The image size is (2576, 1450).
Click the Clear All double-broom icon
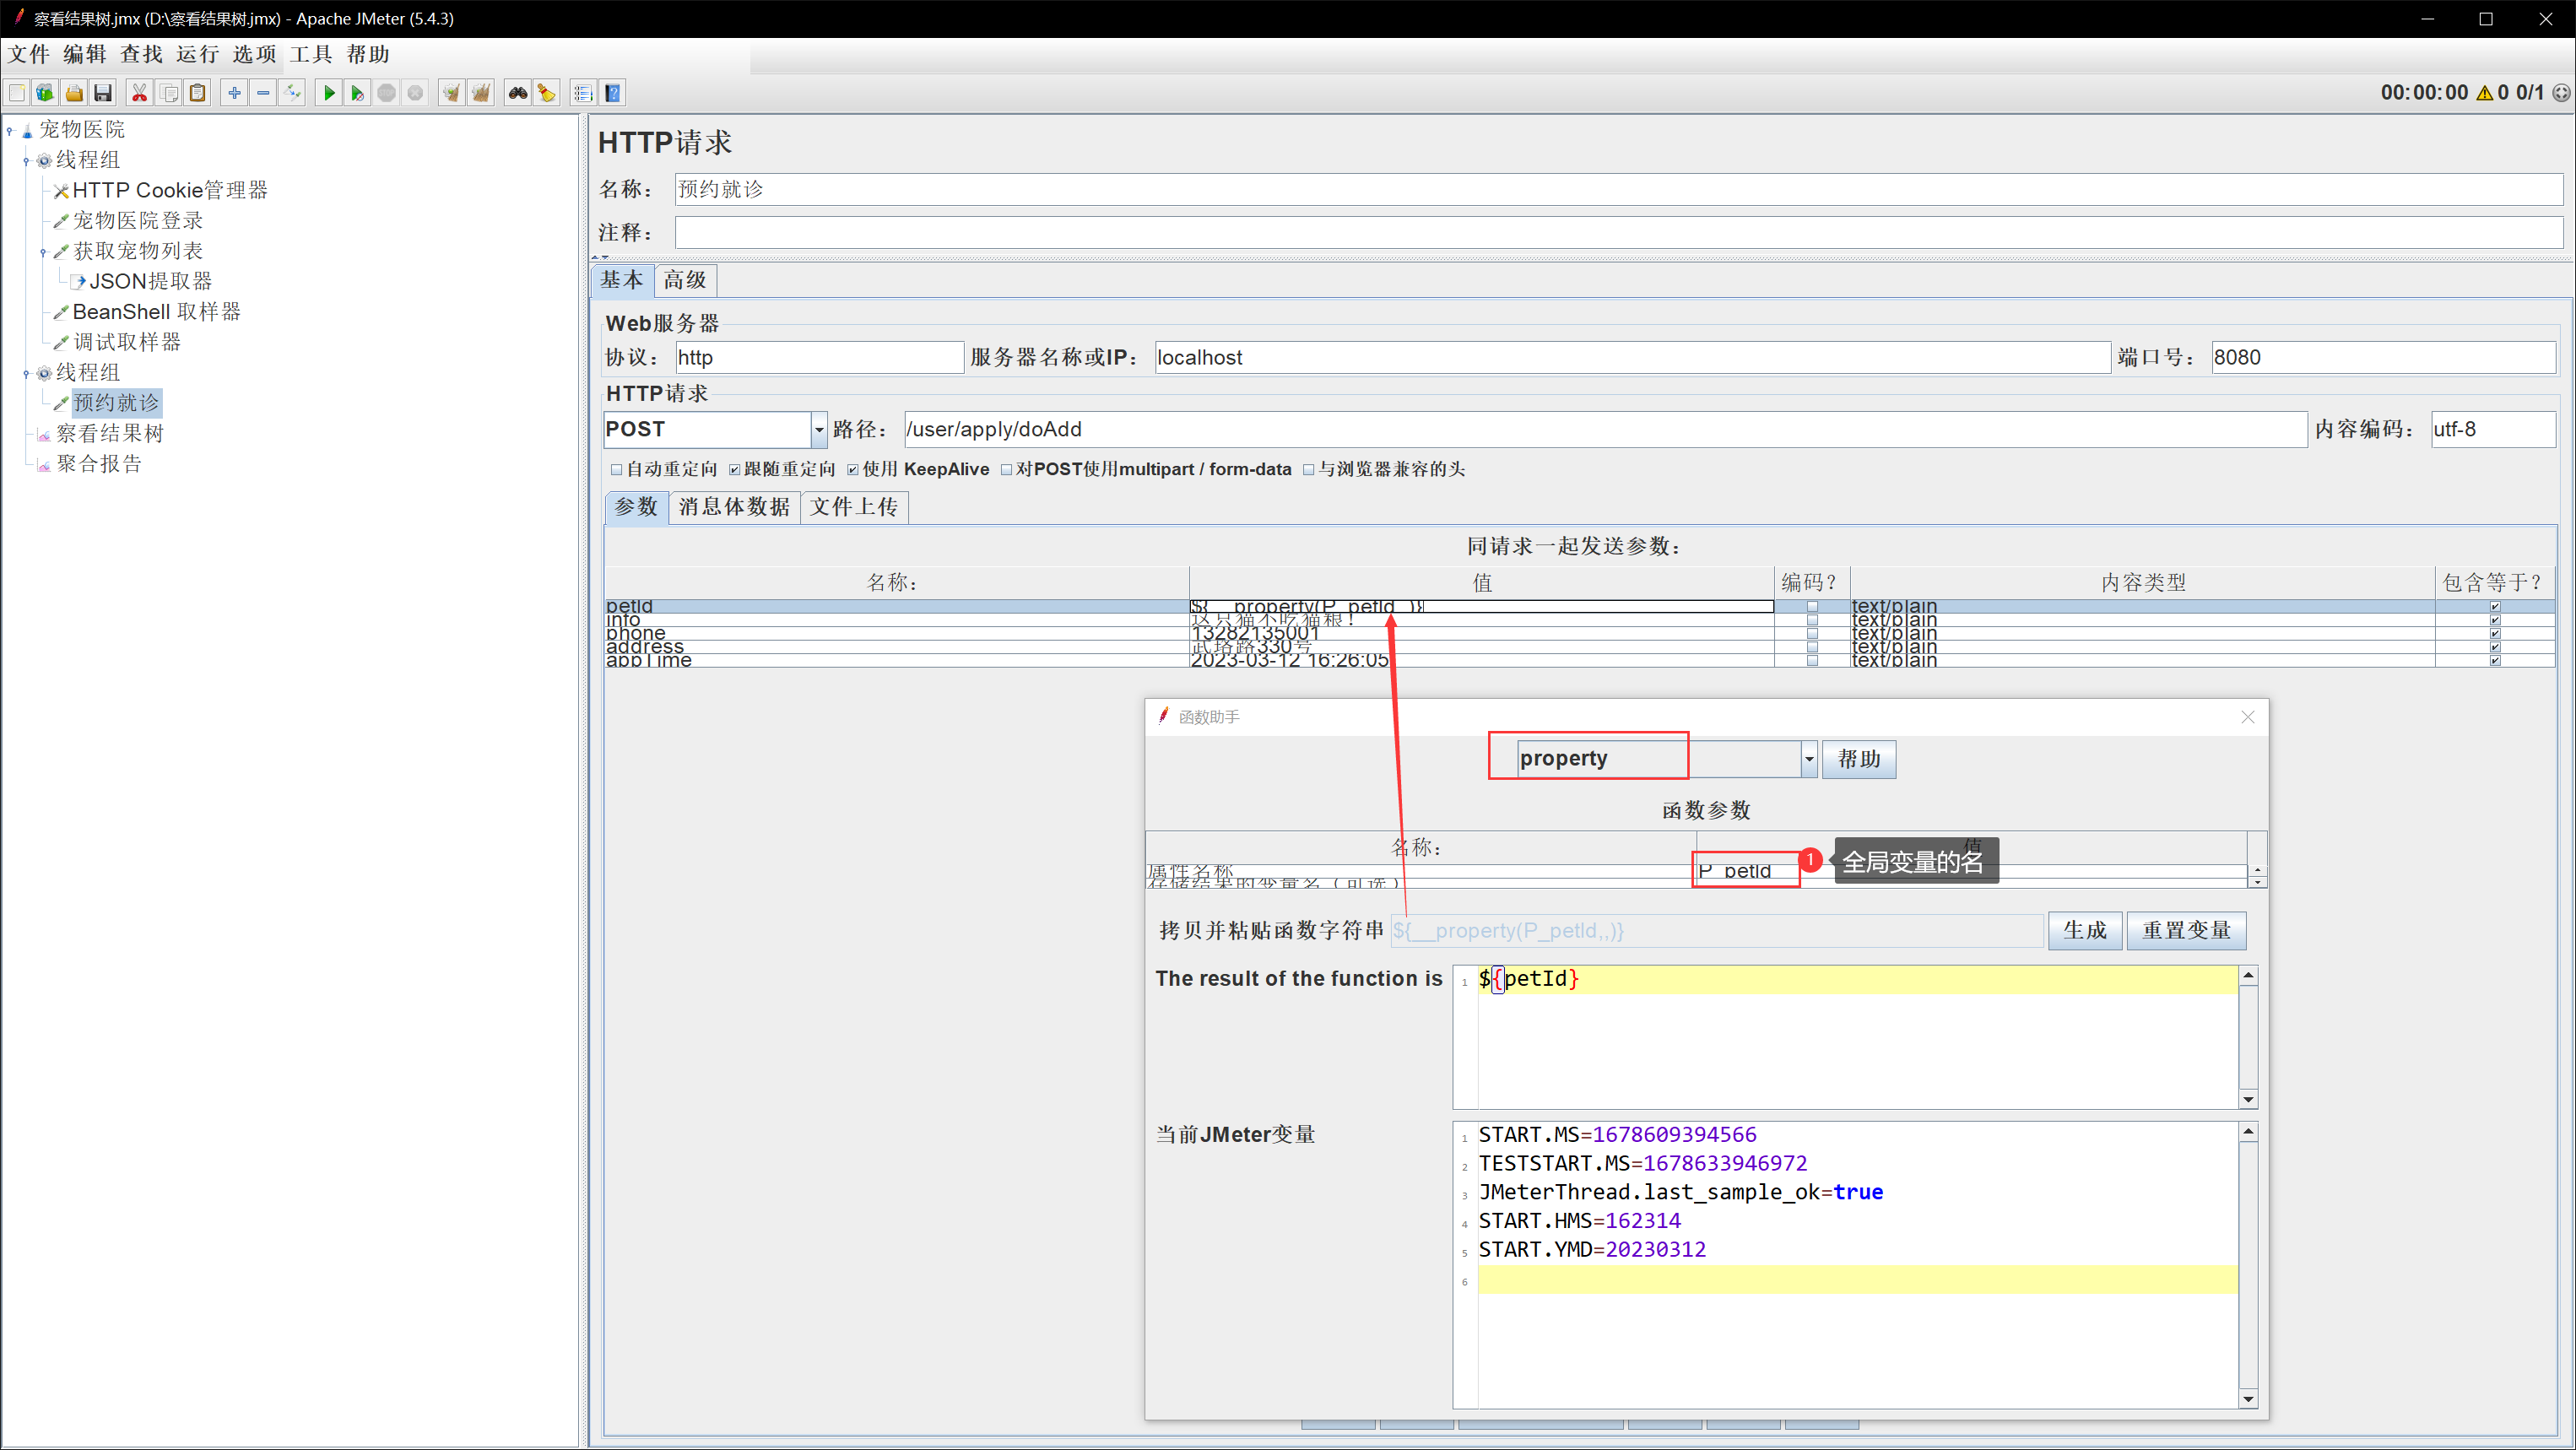click(481, 93)
